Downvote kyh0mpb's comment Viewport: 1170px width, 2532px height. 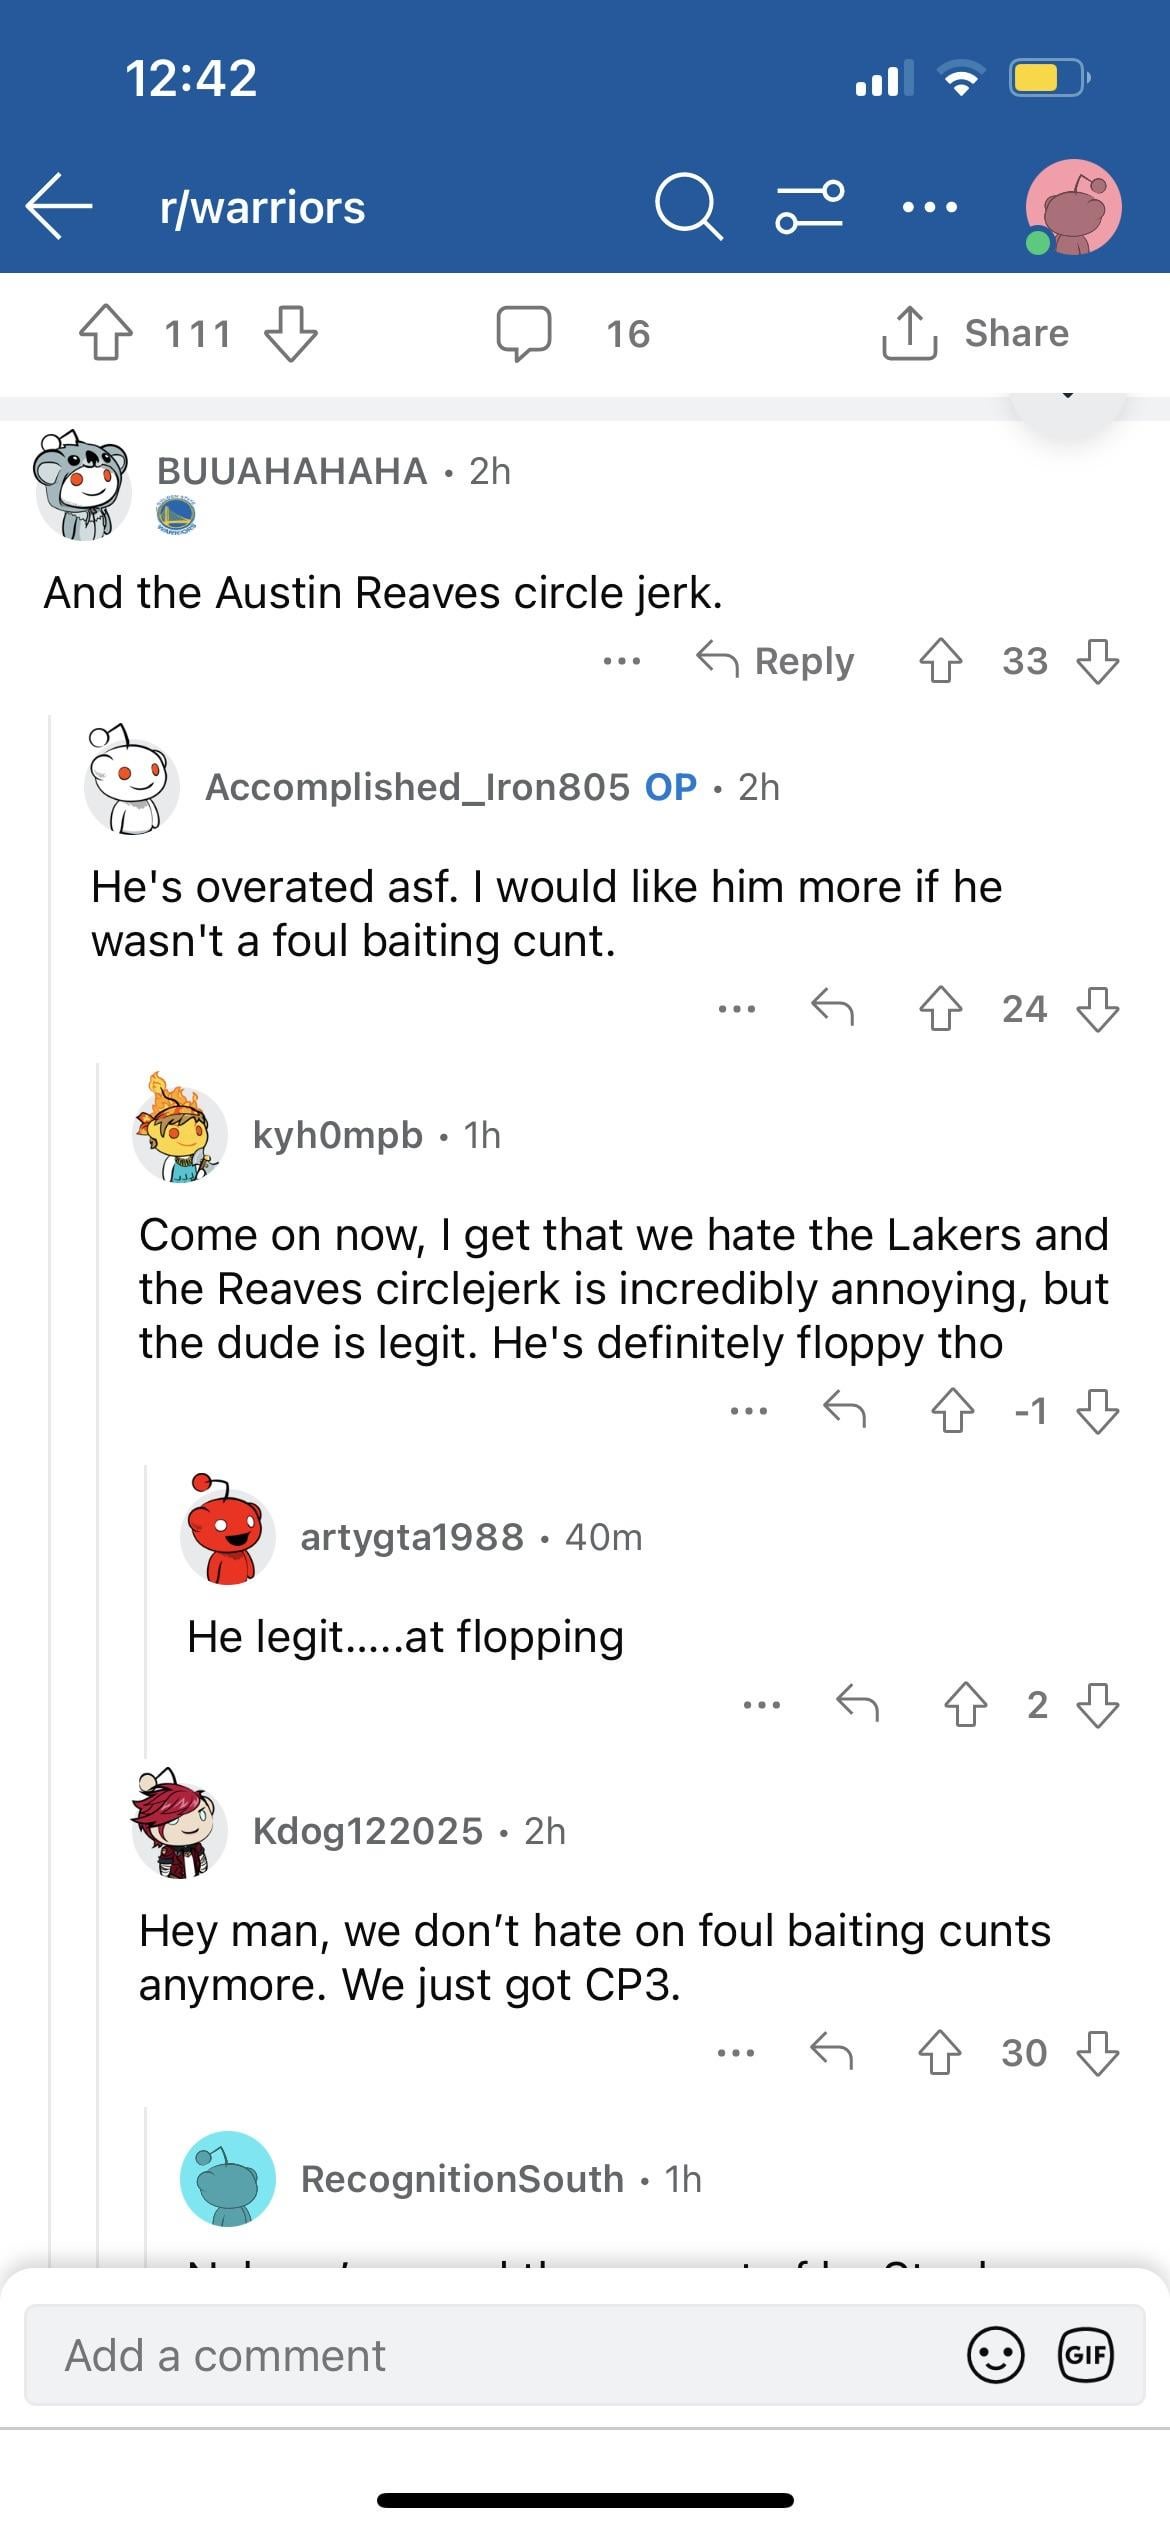coord(1098,1411)
